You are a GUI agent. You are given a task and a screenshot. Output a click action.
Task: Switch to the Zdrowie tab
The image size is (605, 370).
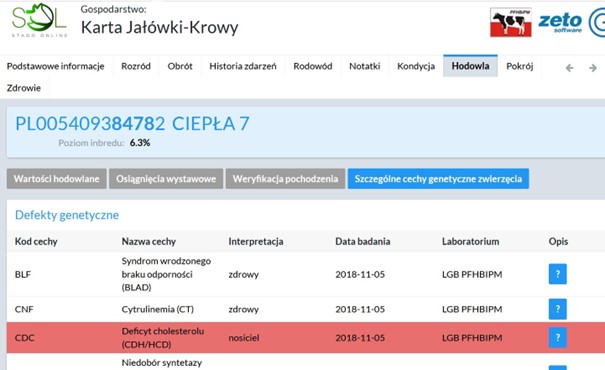click(x=24, y=88)
